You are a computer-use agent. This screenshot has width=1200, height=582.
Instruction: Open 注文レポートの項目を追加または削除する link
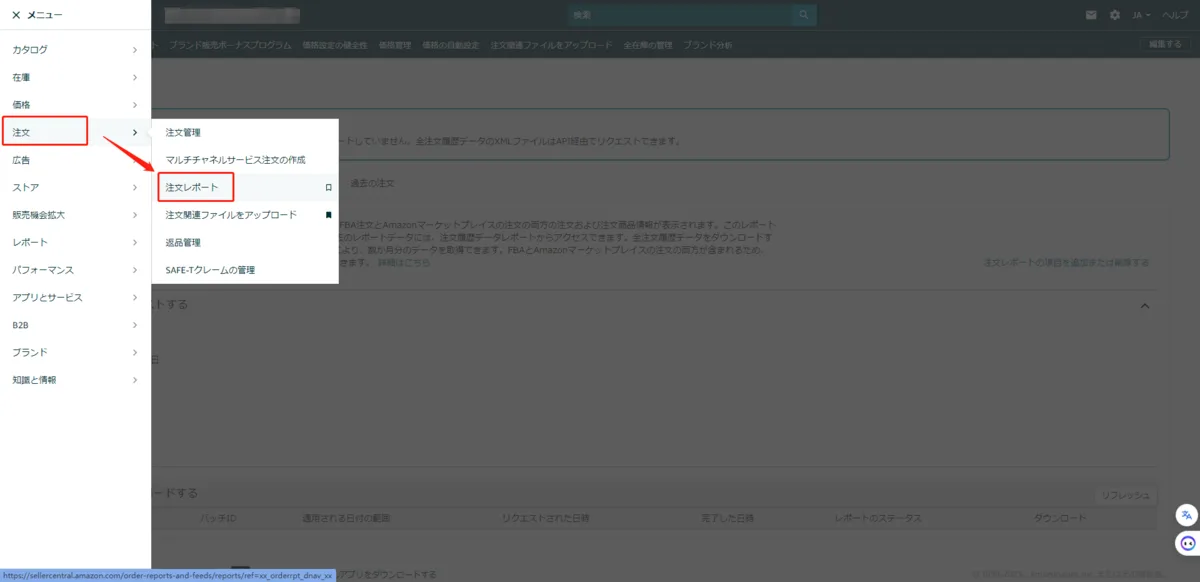pyautogui.click(x=1066, y=262)
